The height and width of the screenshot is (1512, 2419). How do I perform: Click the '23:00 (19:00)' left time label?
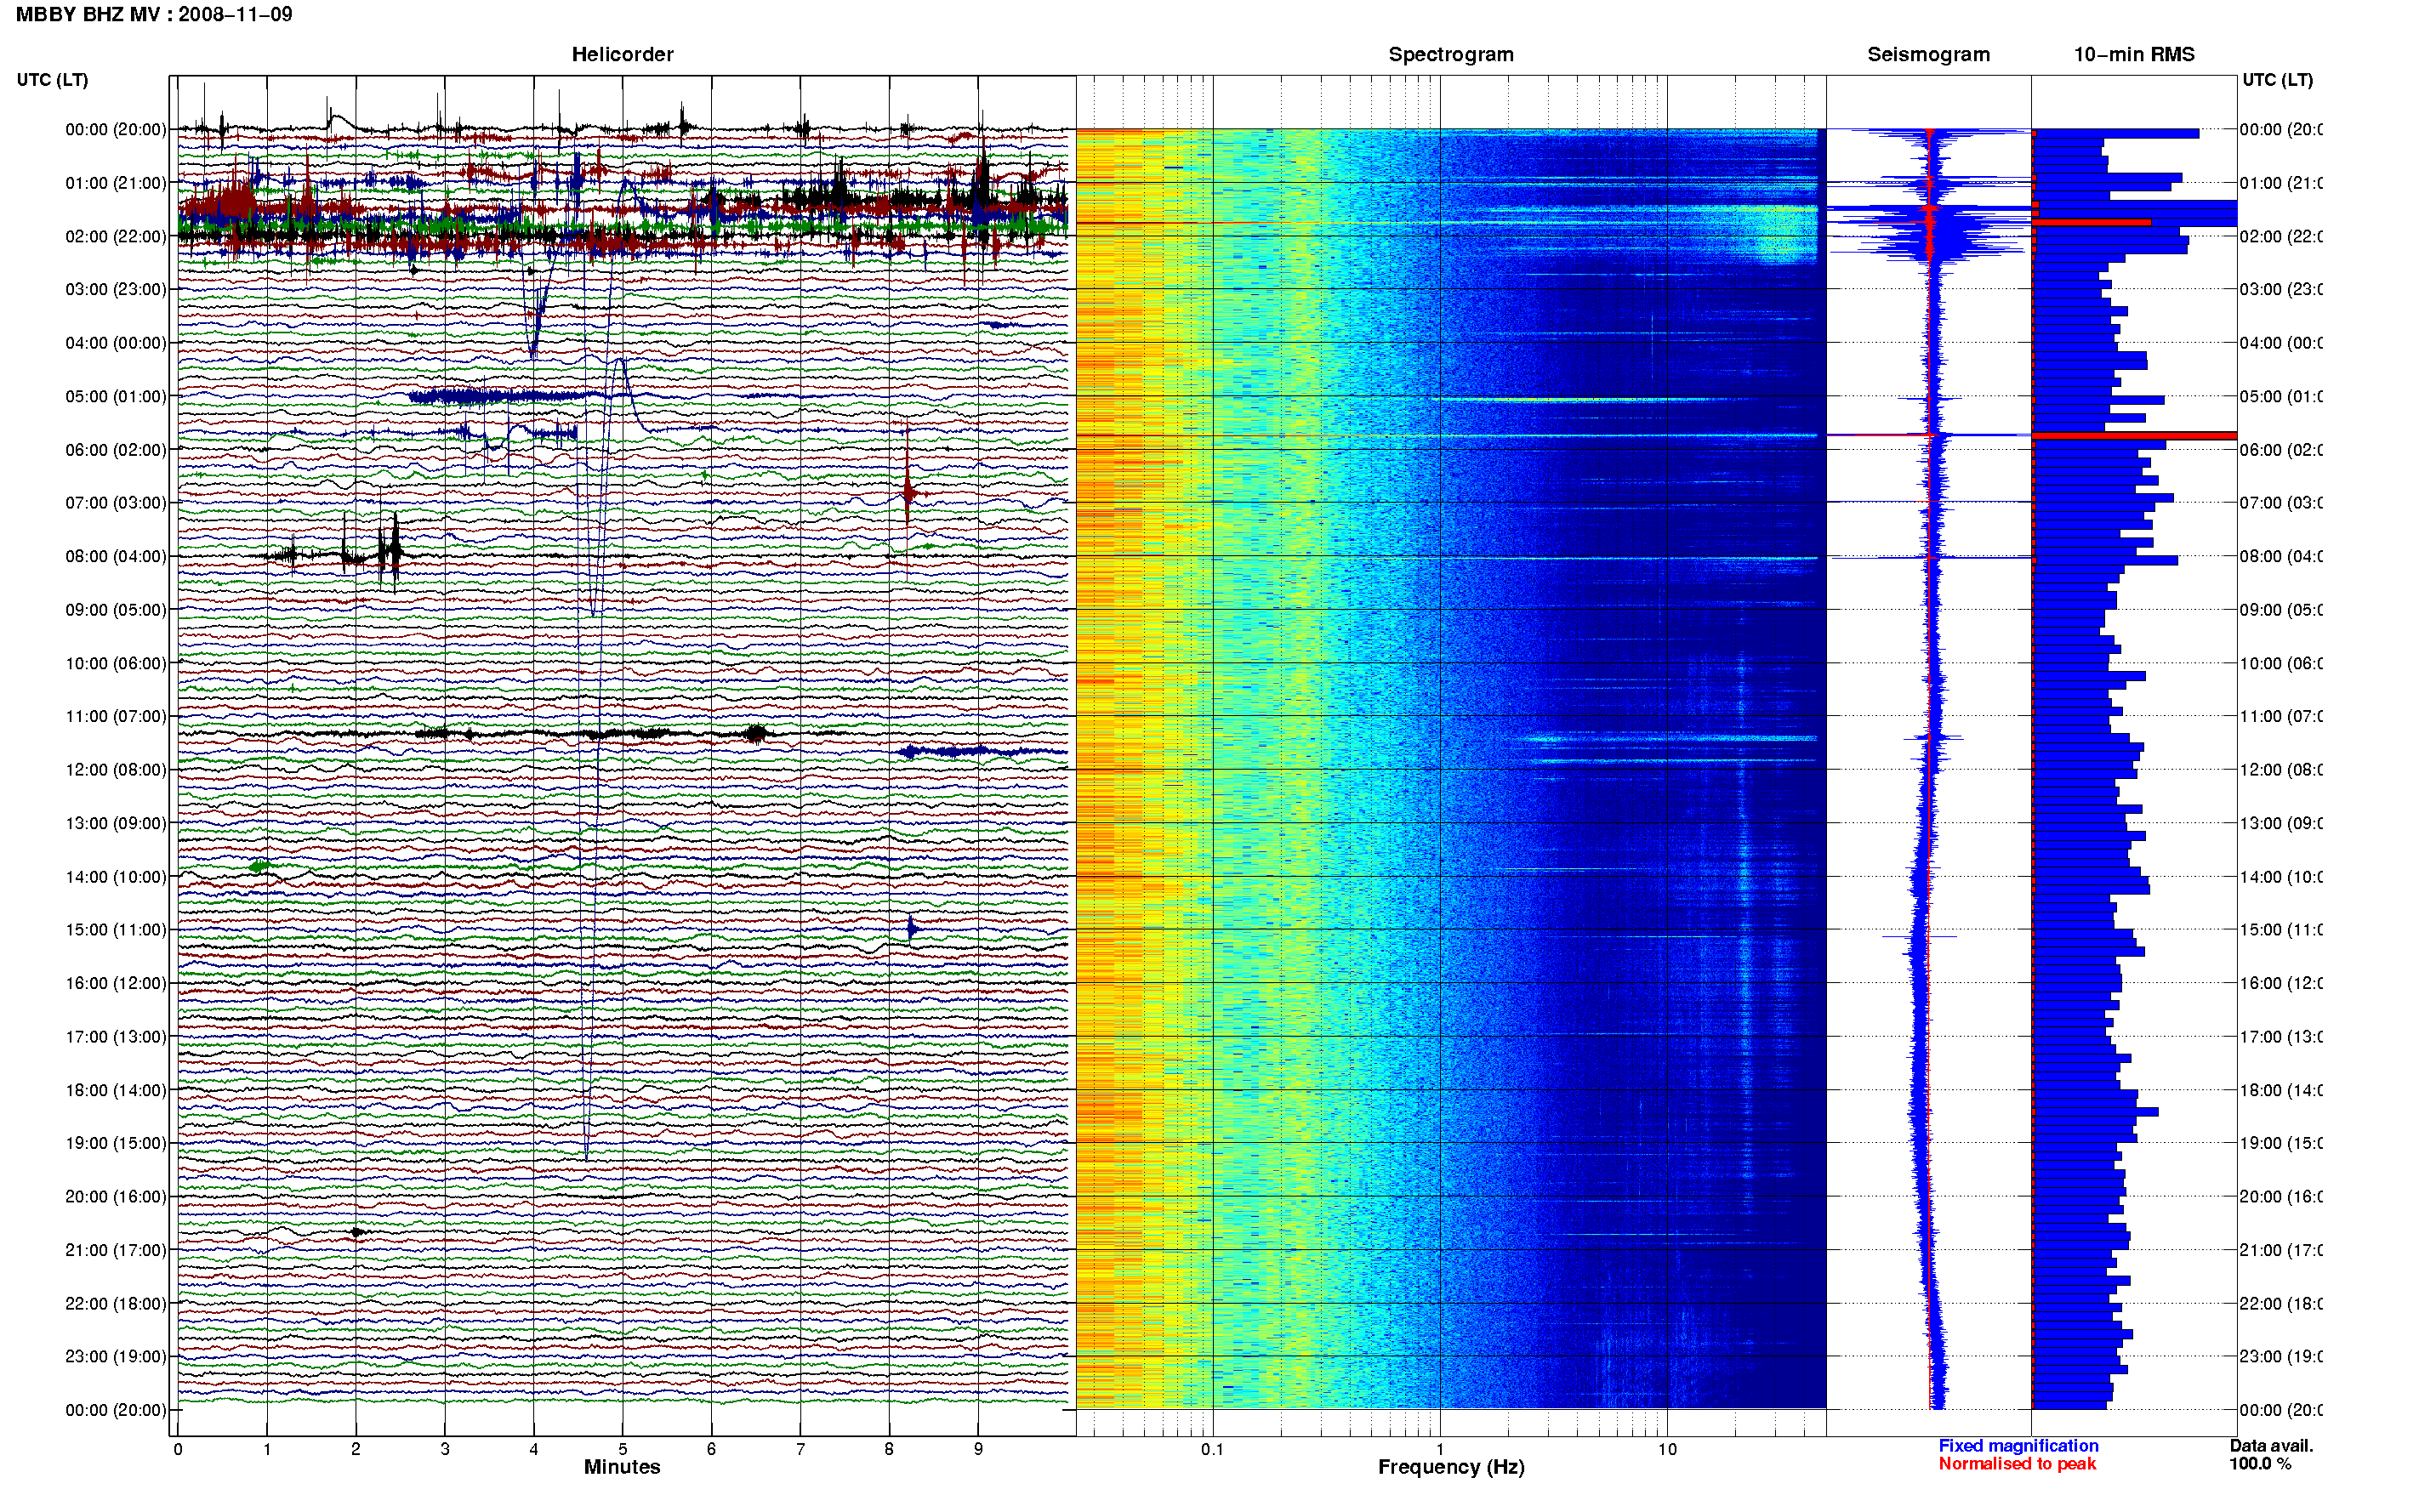tap(116, 1357)
